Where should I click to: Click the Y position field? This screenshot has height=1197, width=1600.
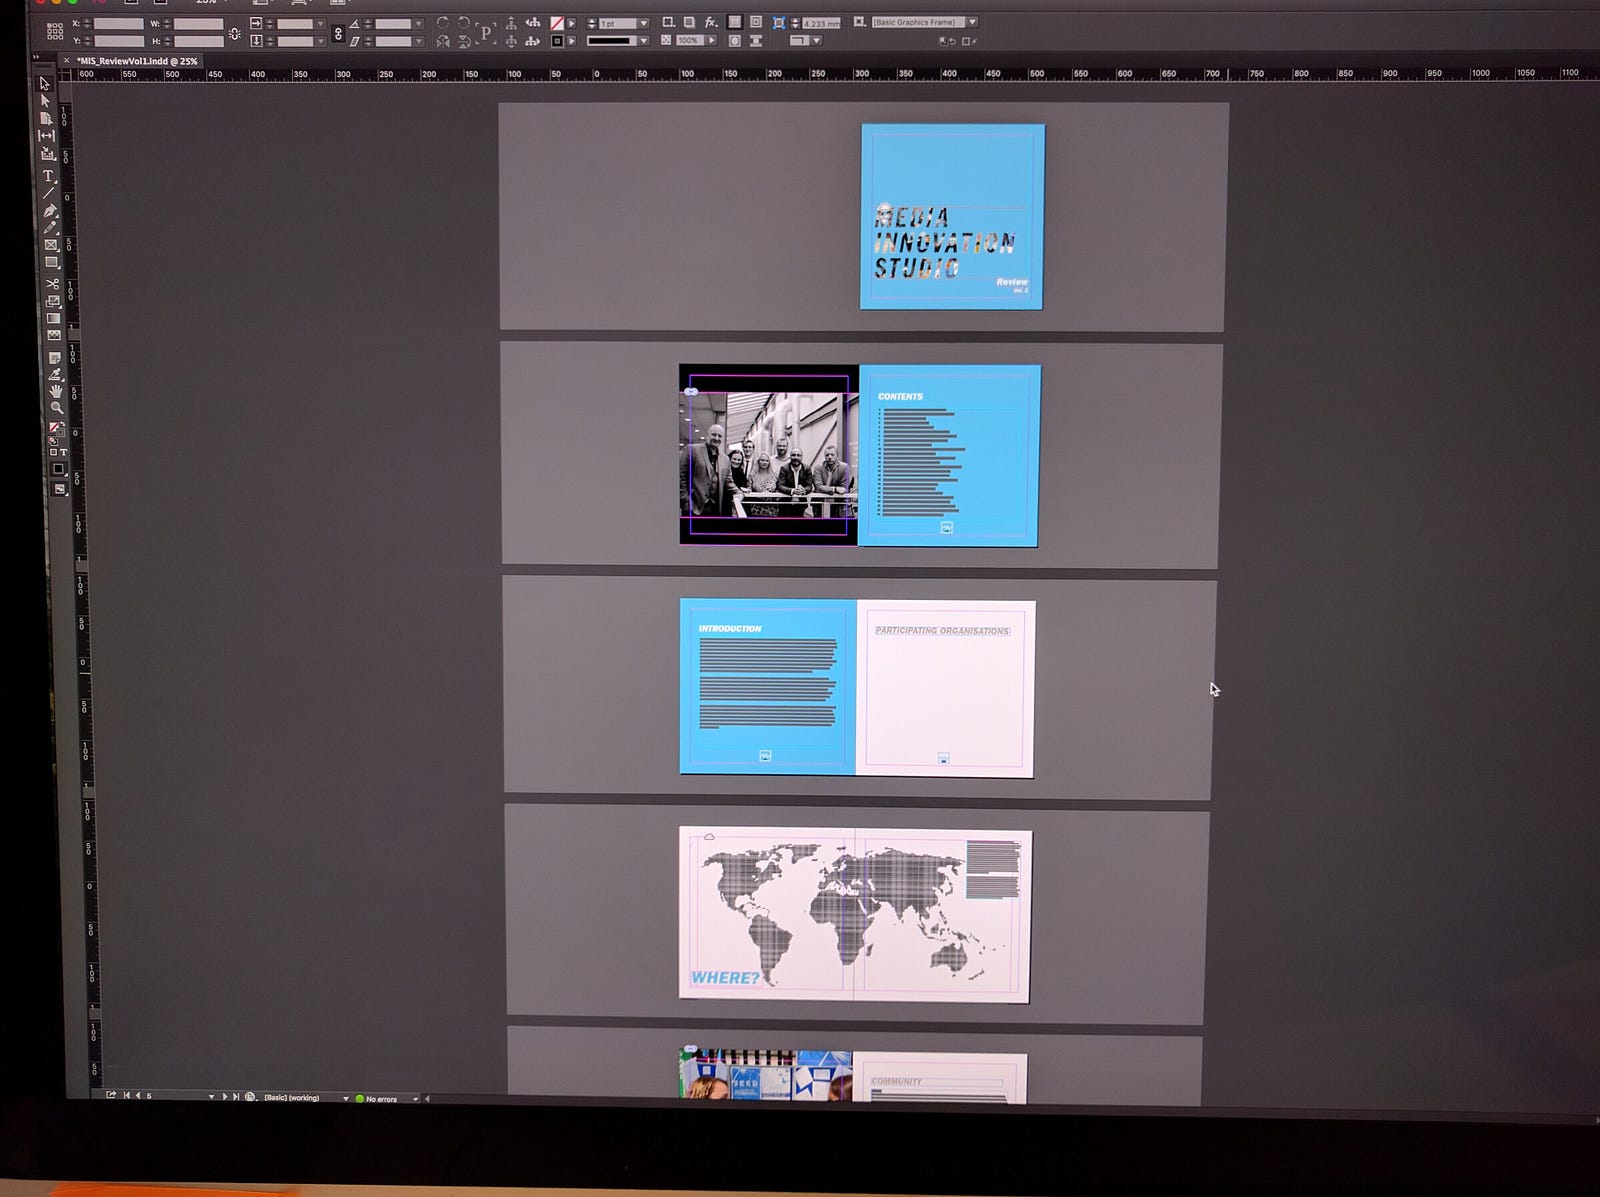[119, 41]
